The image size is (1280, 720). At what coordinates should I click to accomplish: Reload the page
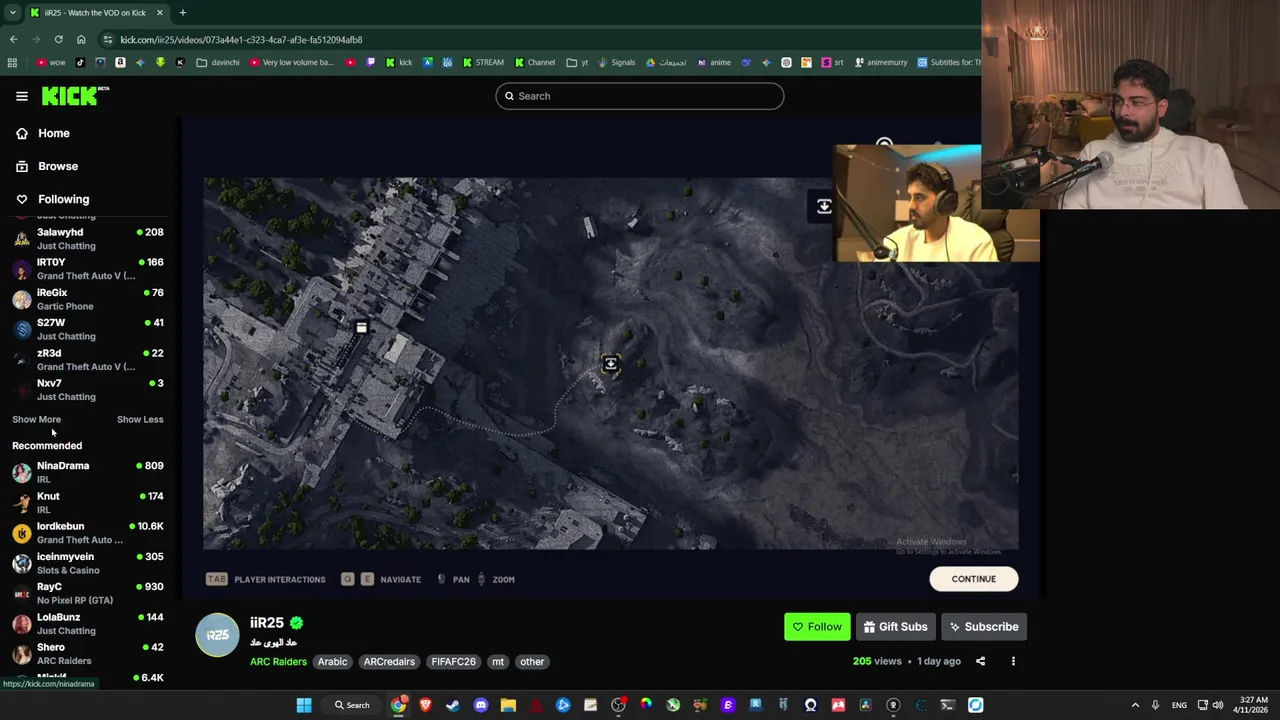tap(58, 40)
